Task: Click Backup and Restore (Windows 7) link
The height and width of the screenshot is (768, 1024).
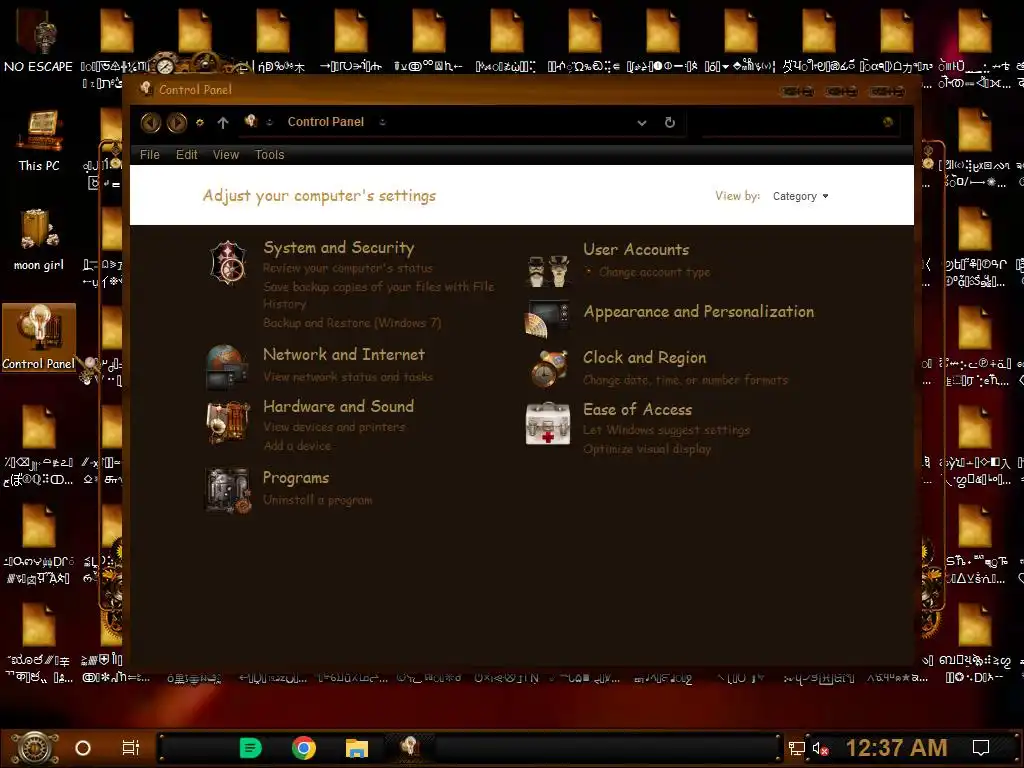Action: 352,323
